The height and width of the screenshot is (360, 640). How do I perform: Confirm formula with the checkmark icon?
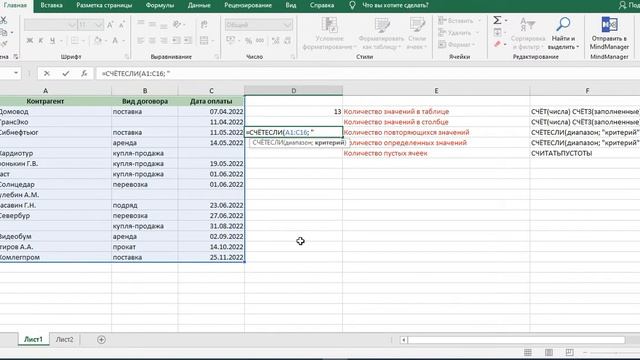pos(66,73)
